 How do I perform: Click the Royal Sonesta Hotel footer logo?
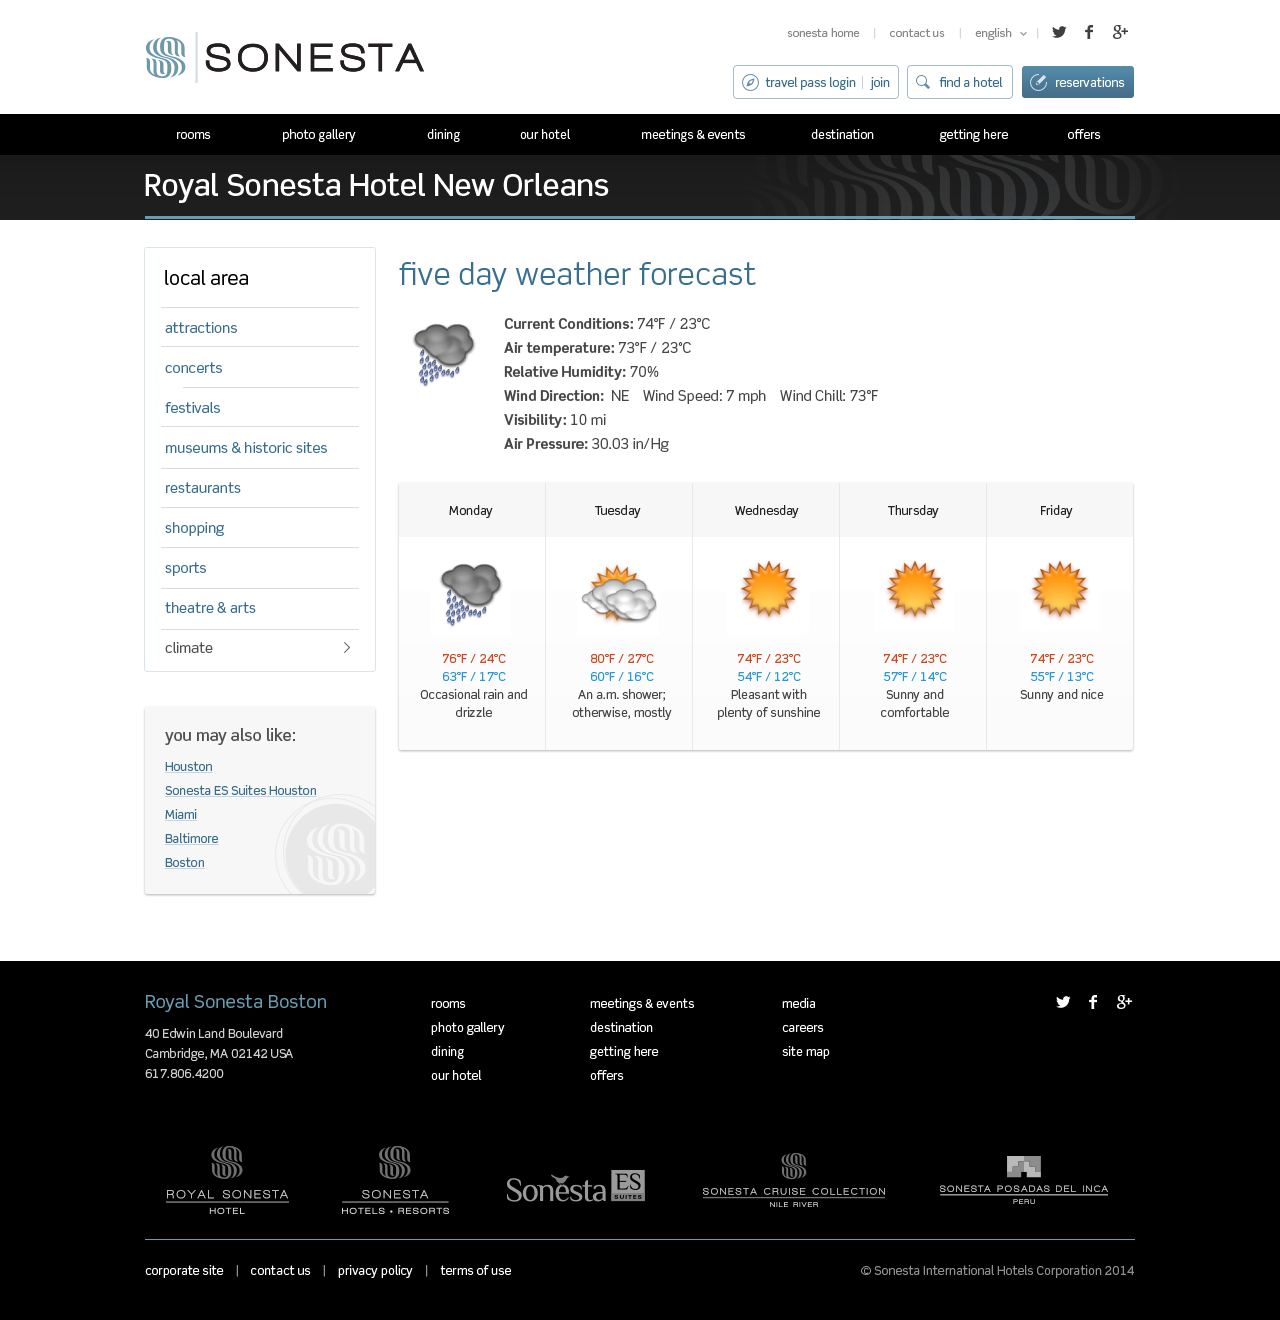pyautogui.click(x=227, y=1180)
